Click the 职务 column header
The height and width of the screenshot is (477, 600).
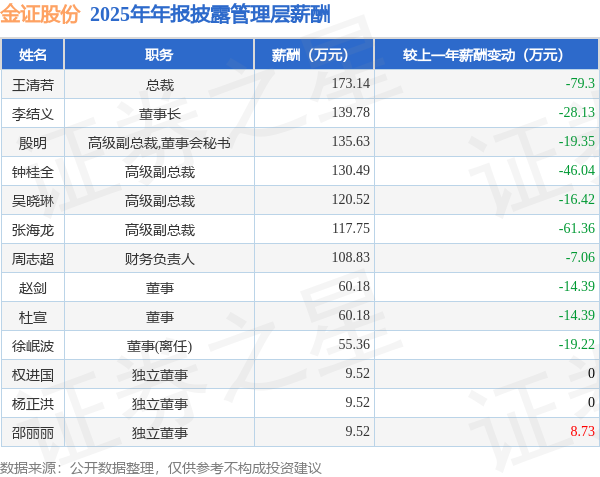click(159, 55)
